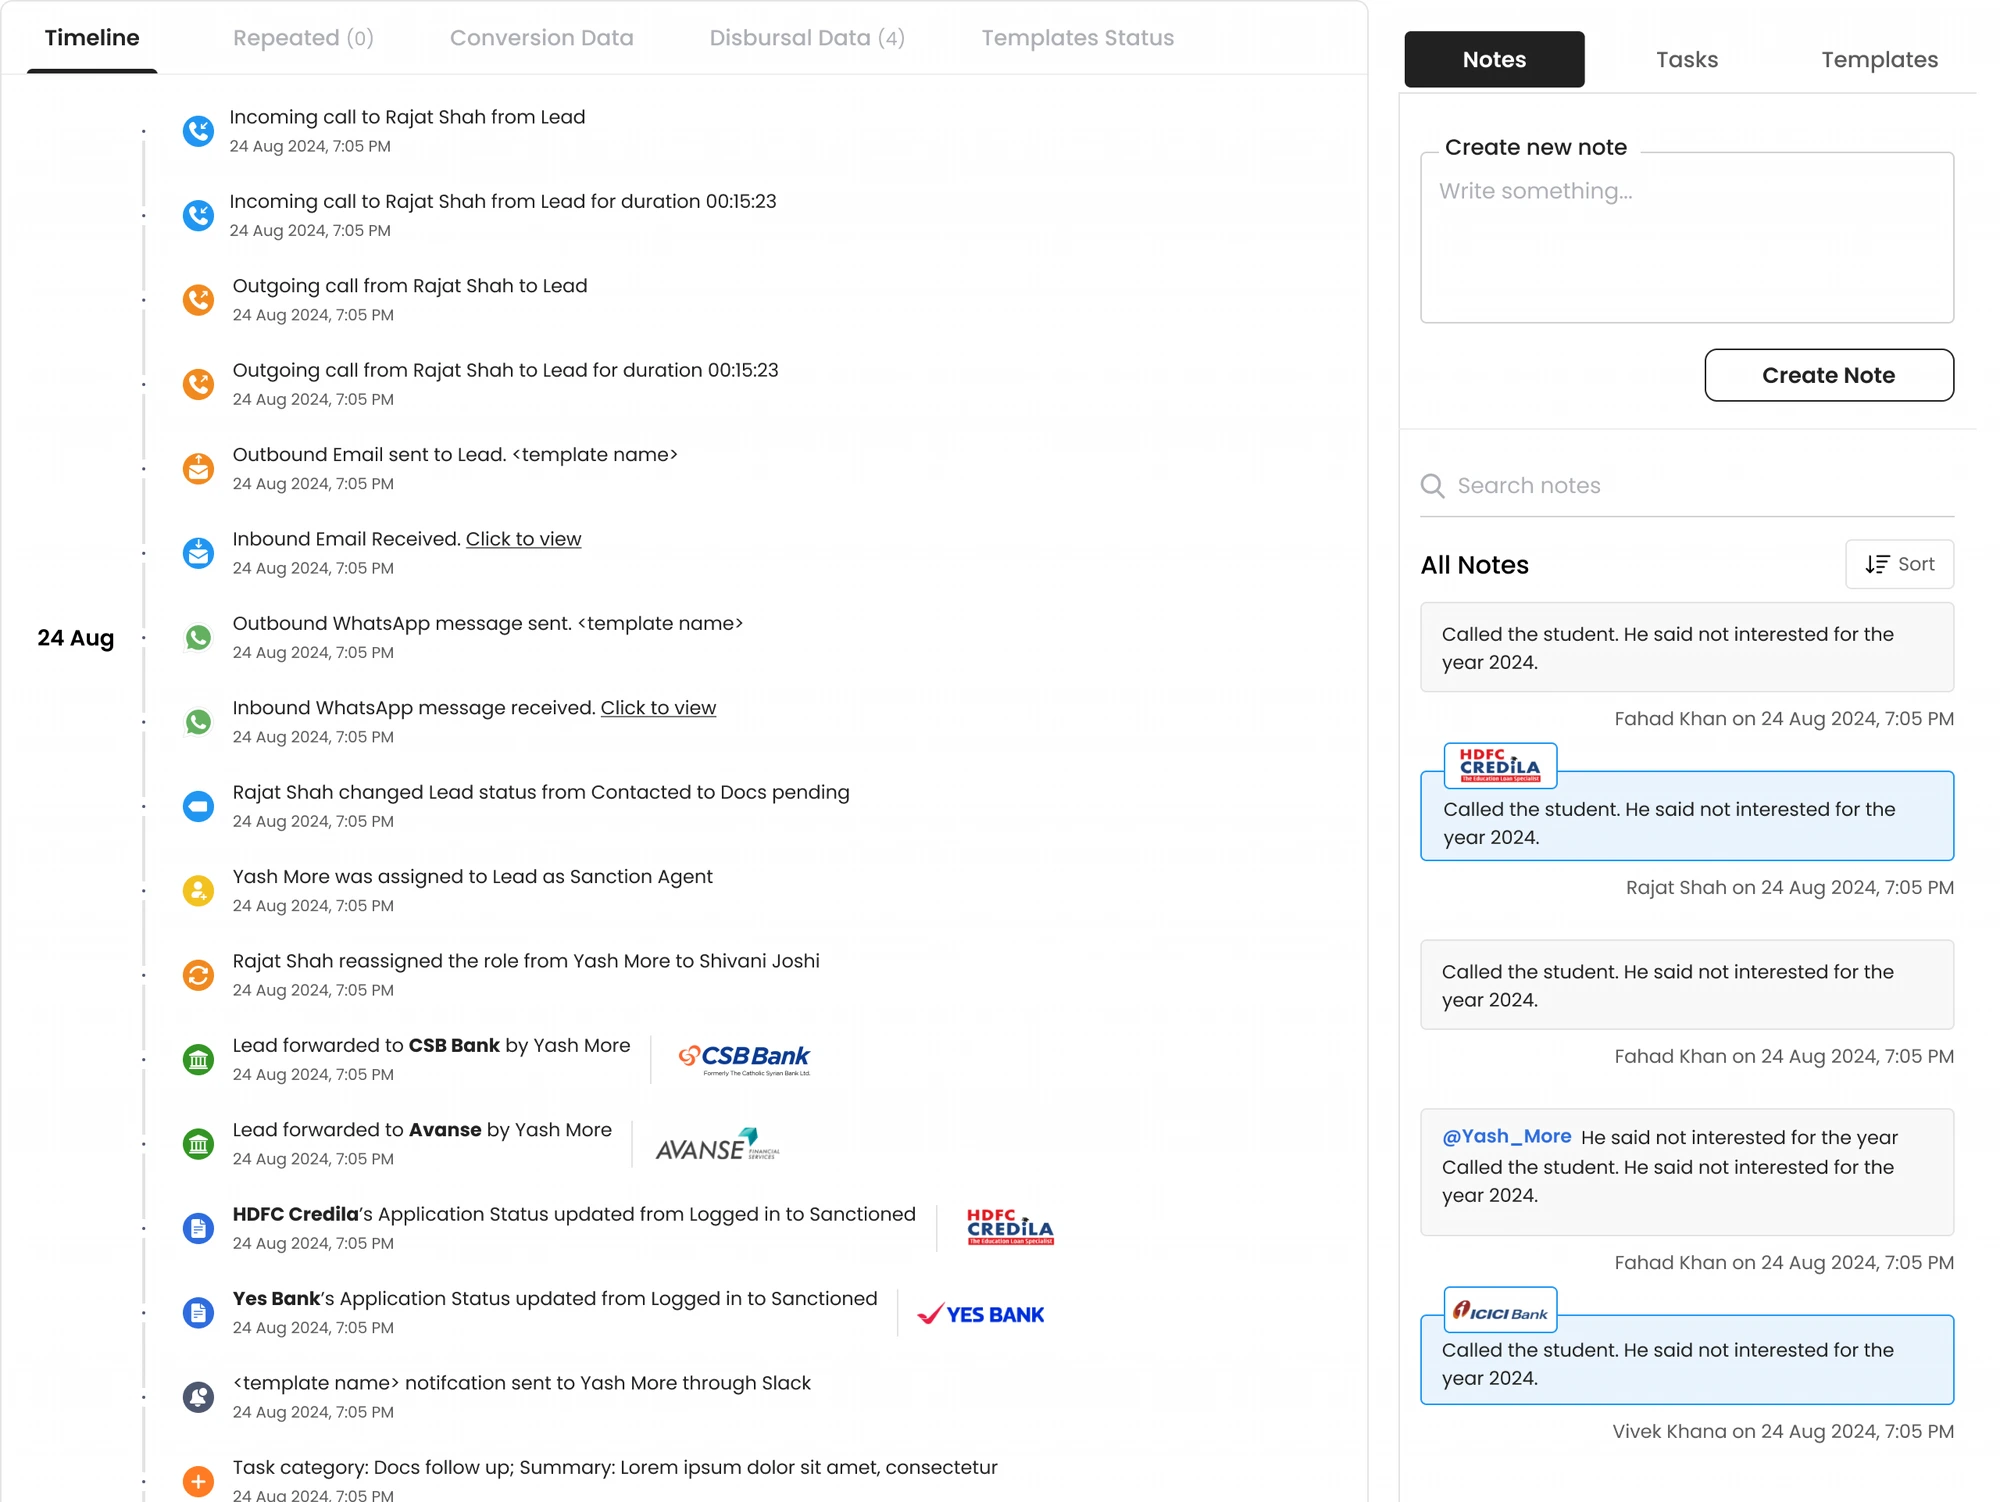Click the Slack notification icon
2000x1502 pixels.
[198, 1397]
